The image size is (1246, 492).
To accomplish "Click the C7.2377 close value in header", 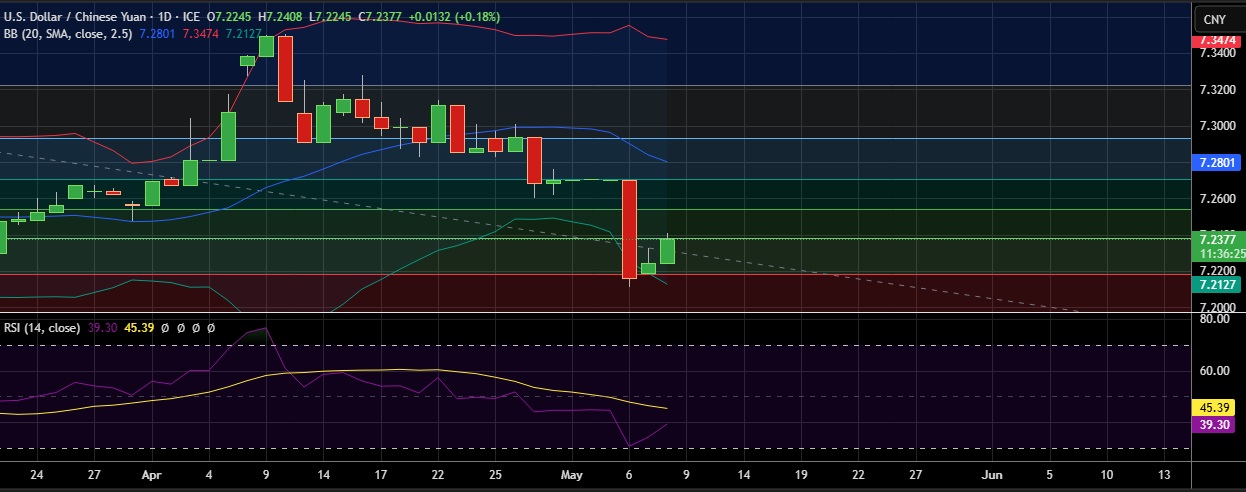I will 380,17.
